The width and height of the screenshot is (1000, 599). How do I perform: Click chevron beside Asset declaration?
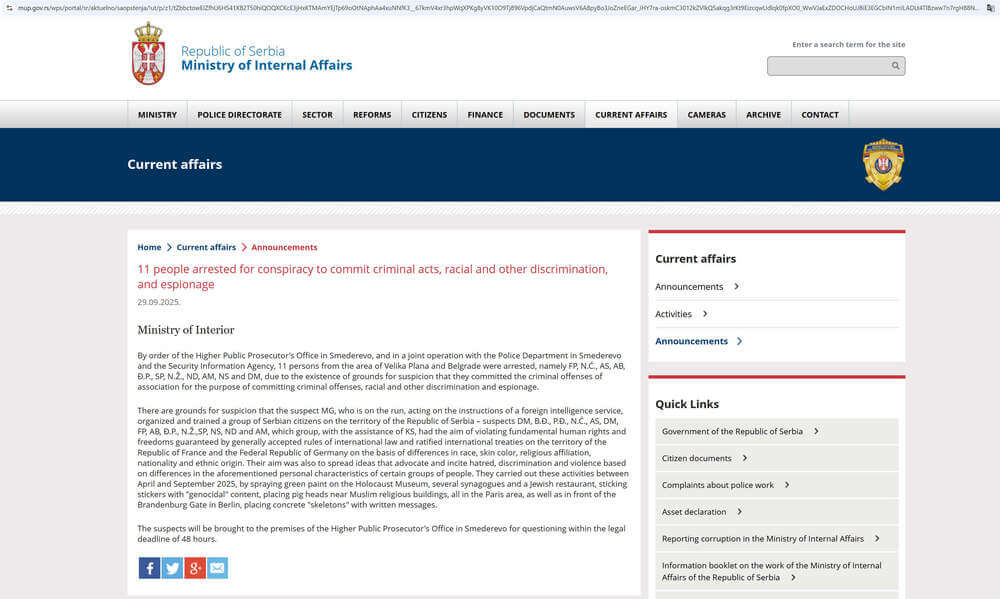pyautogui.click(x=739, y=512)
